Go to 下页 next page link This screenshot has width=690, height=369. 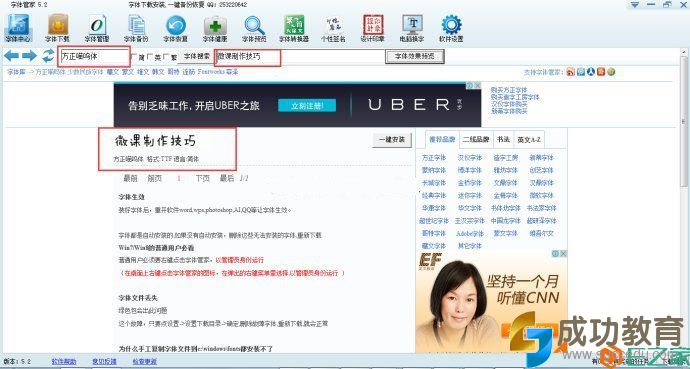[x=202, y=178]
